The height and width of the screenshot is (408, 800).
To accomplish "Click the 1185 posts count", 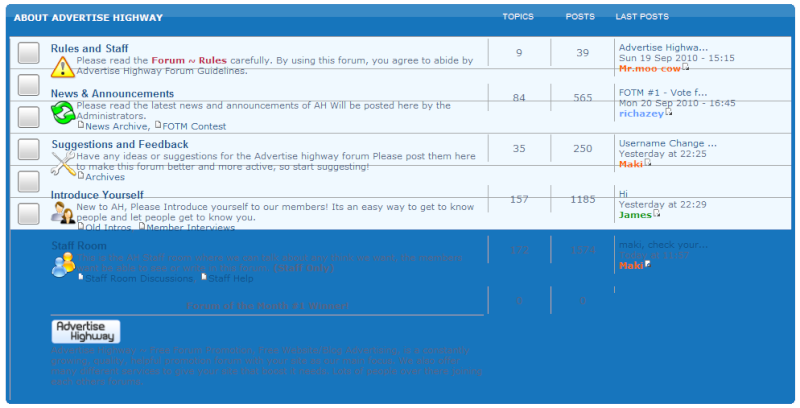I will click(583, 199).
